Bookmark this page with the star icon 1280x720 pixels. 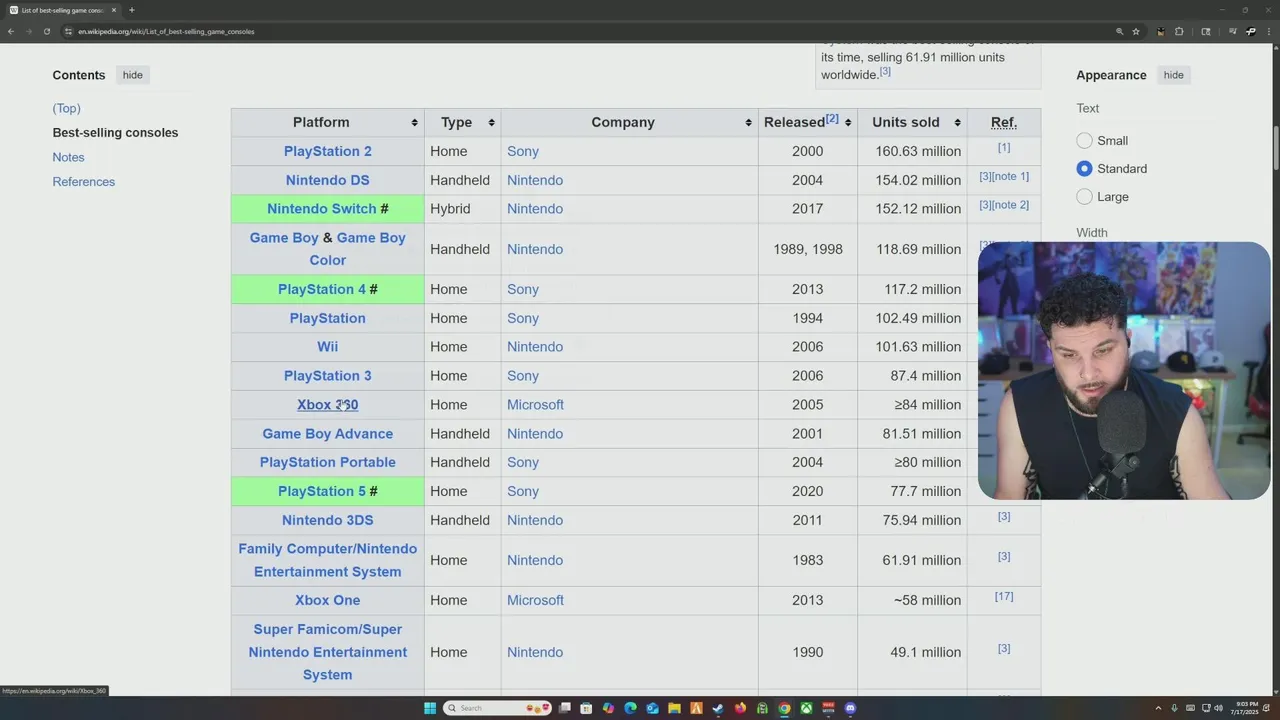1136,31
